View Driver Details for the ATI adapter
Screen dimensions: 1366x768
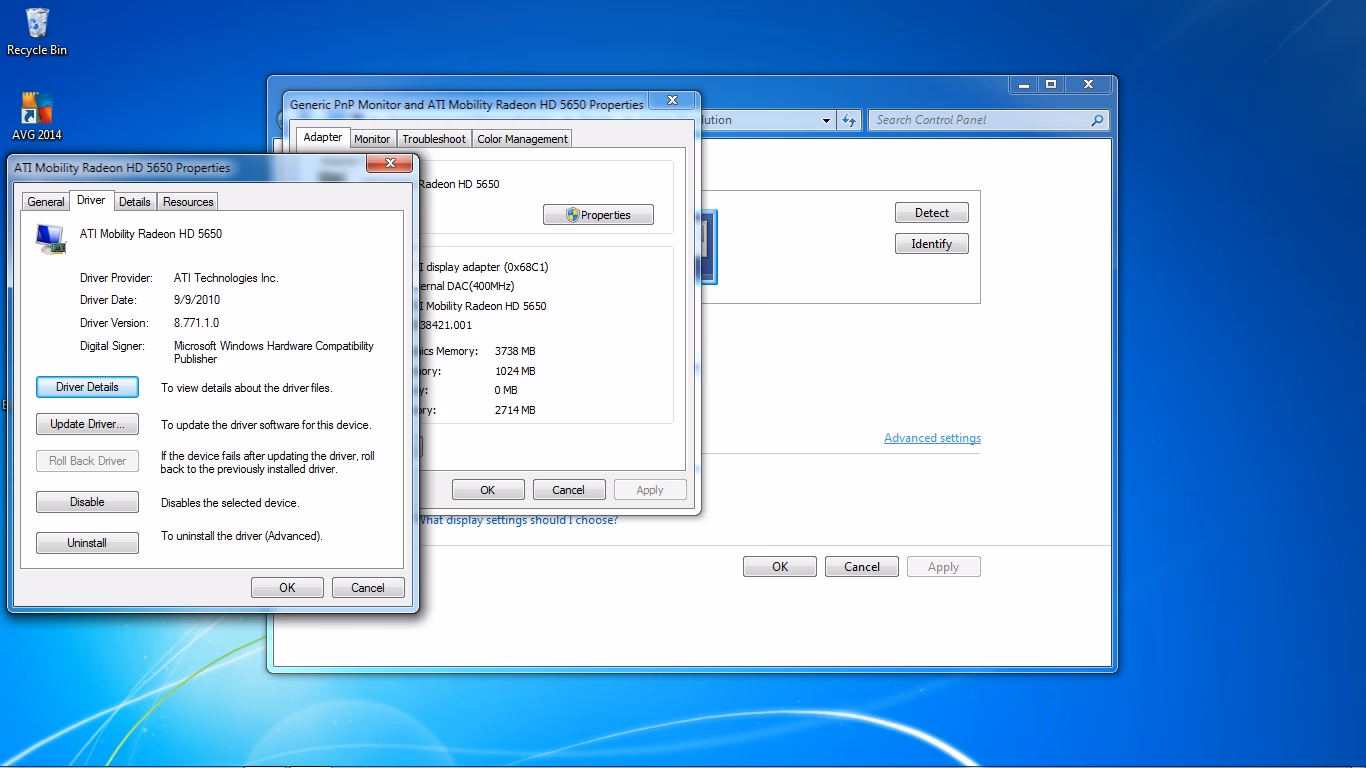[x=87, y=387]
